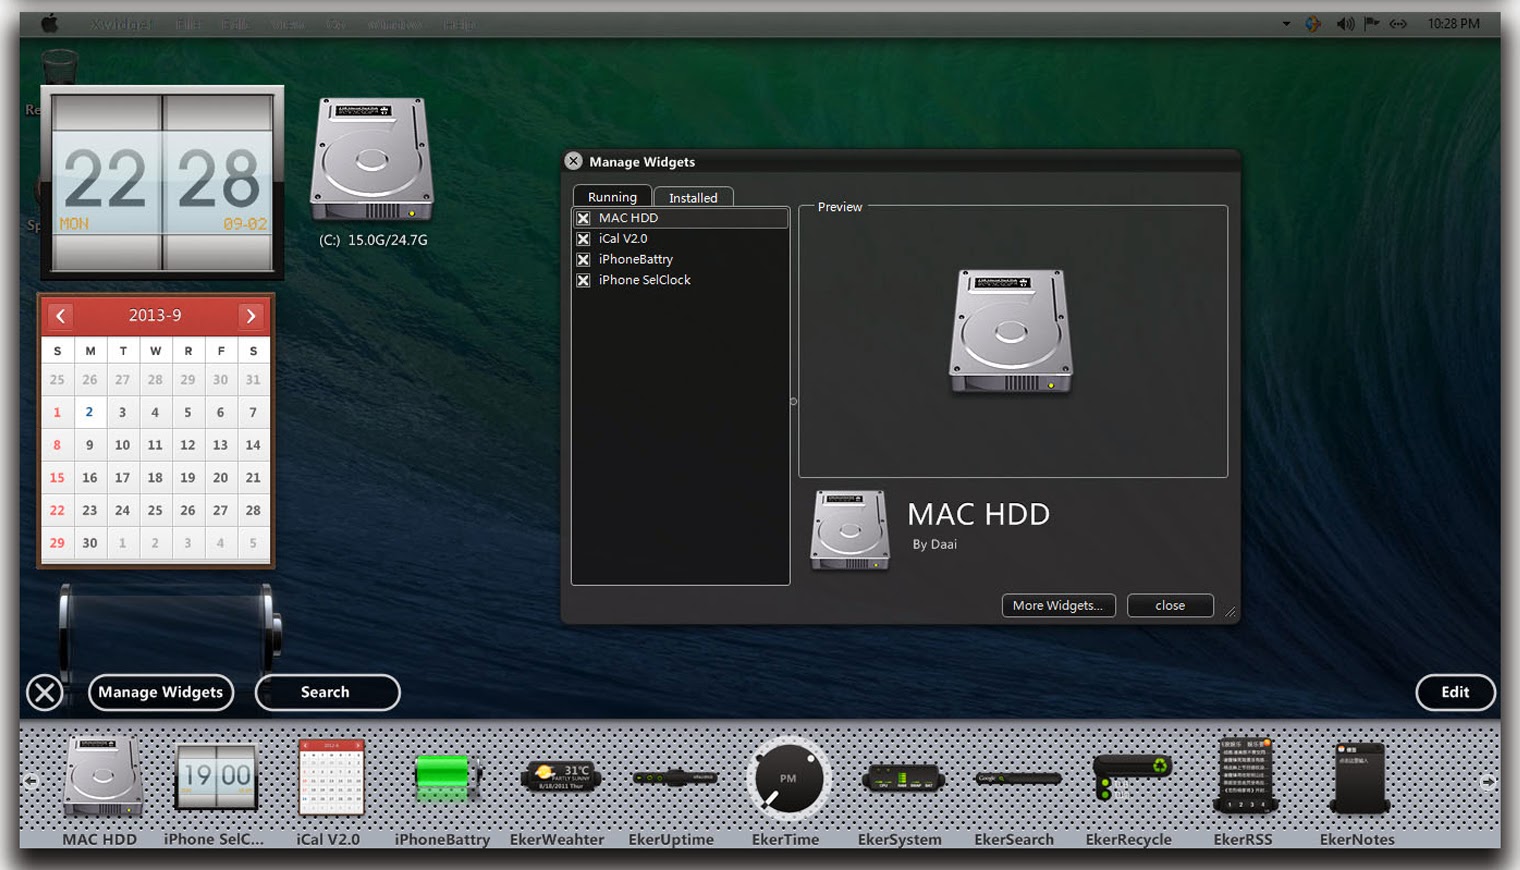The width and height of the screenshot is (1520, 870).
Task: Click the "2013-9" calendar month title
Action: point(155,315)
